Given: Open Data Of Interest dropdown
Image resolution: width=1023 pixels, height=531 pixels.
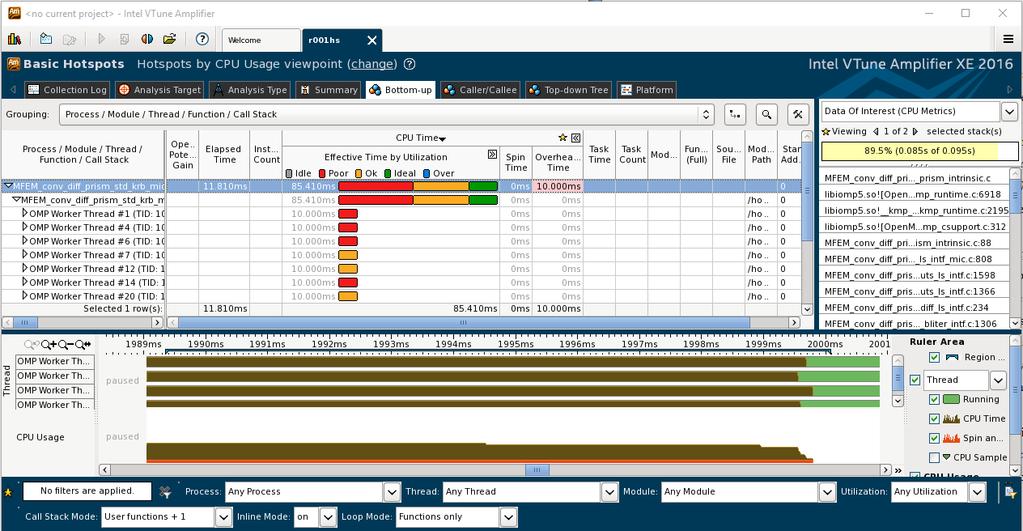Looking at the screenshot, I should pos(1009,112).
